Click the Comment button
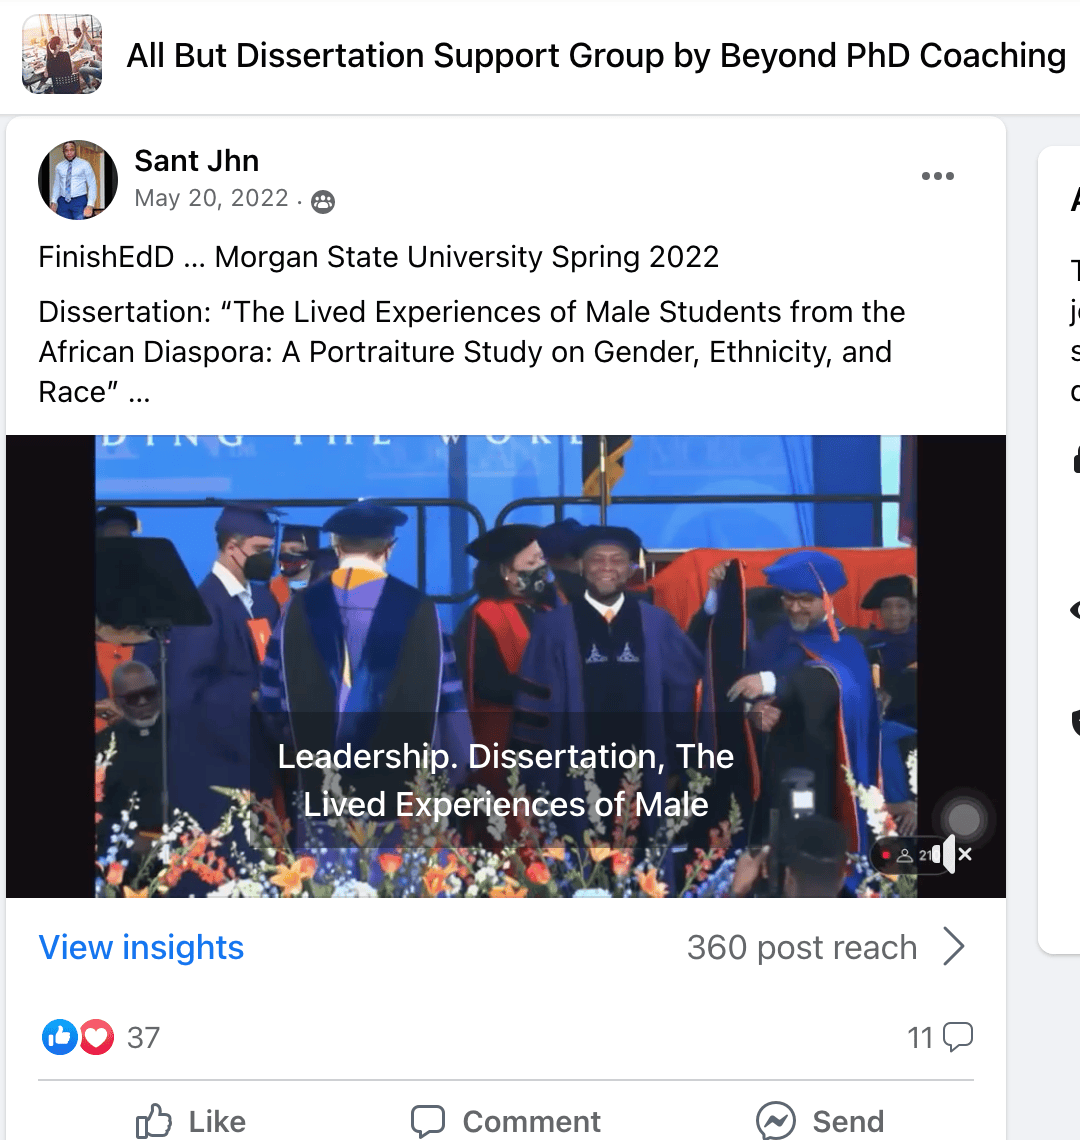Viewport: 1080px width, 1140px height. pos(506,1121)
